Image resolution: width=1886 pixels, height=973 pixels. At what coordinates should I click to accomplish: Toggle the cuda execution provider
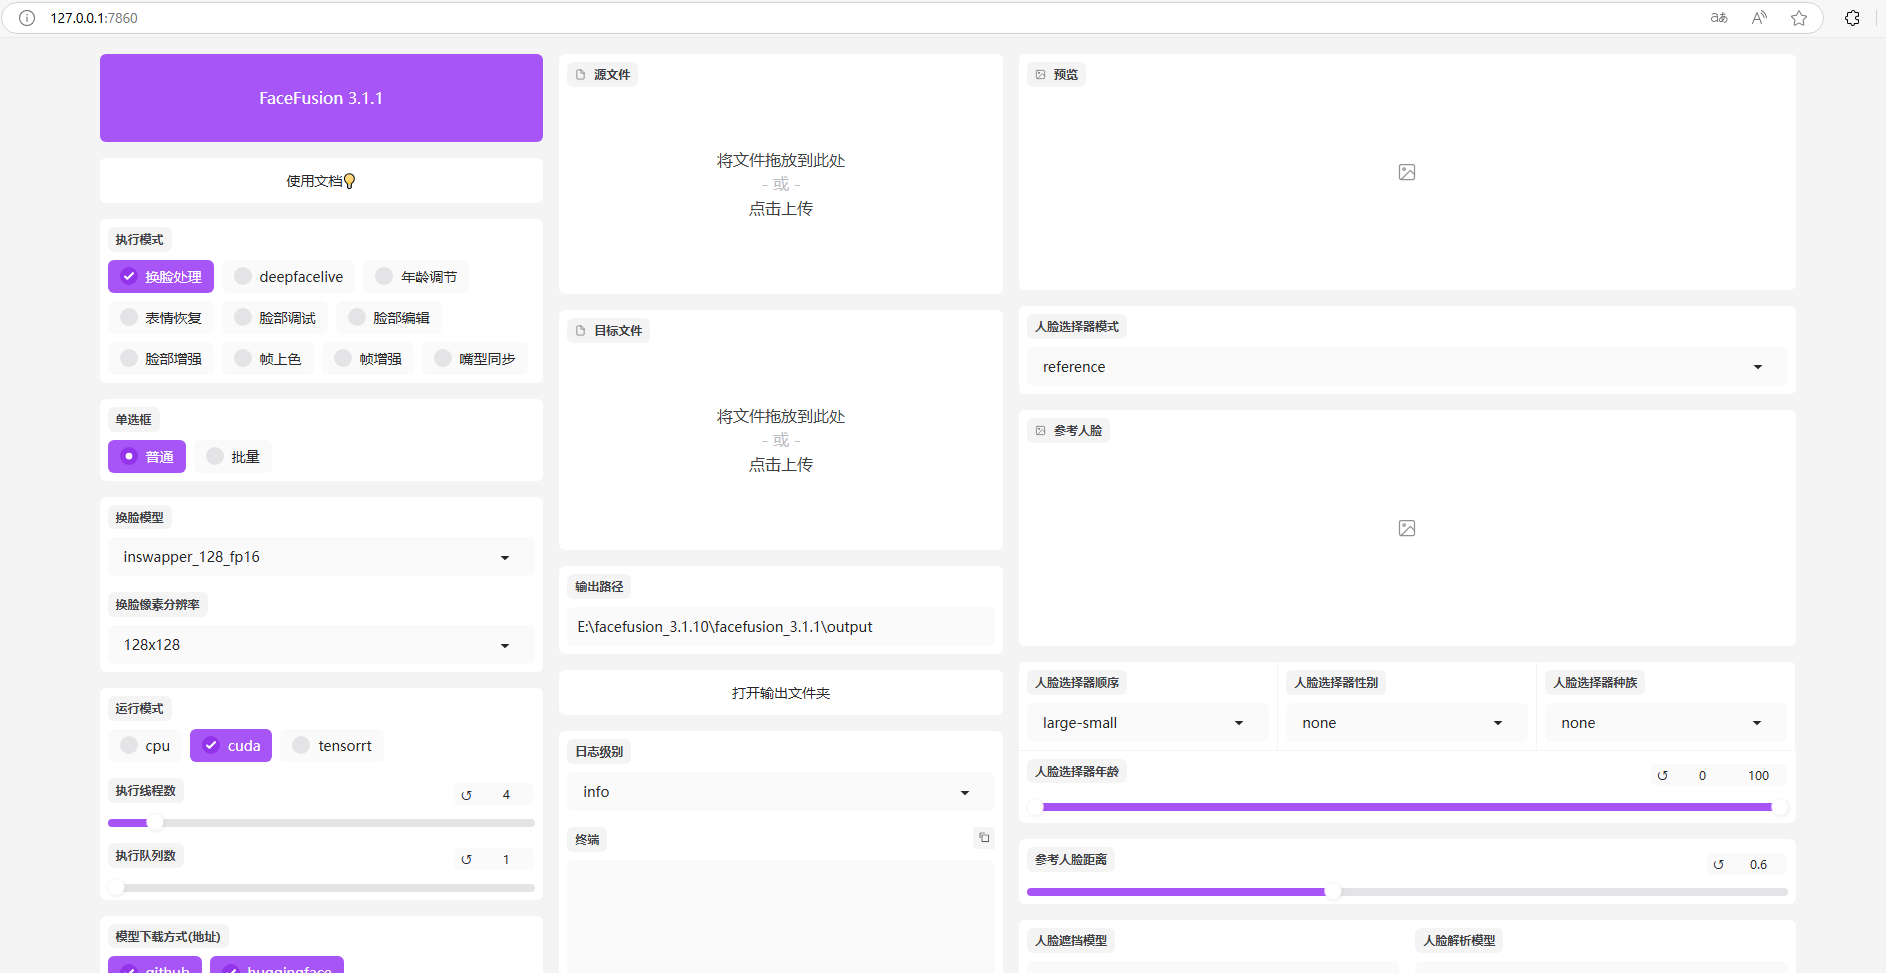pos(231,746)
